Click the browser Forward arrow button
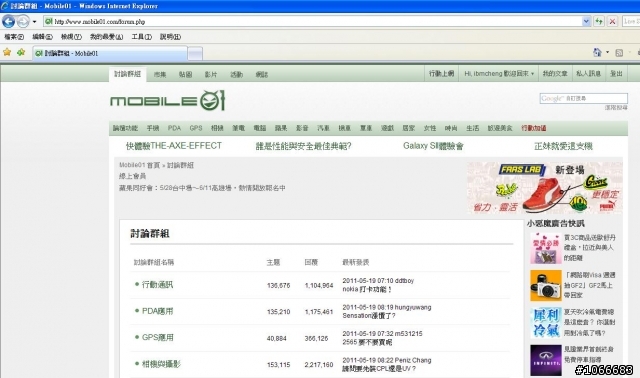Screen dimensions: 640x378 point(23,21)
